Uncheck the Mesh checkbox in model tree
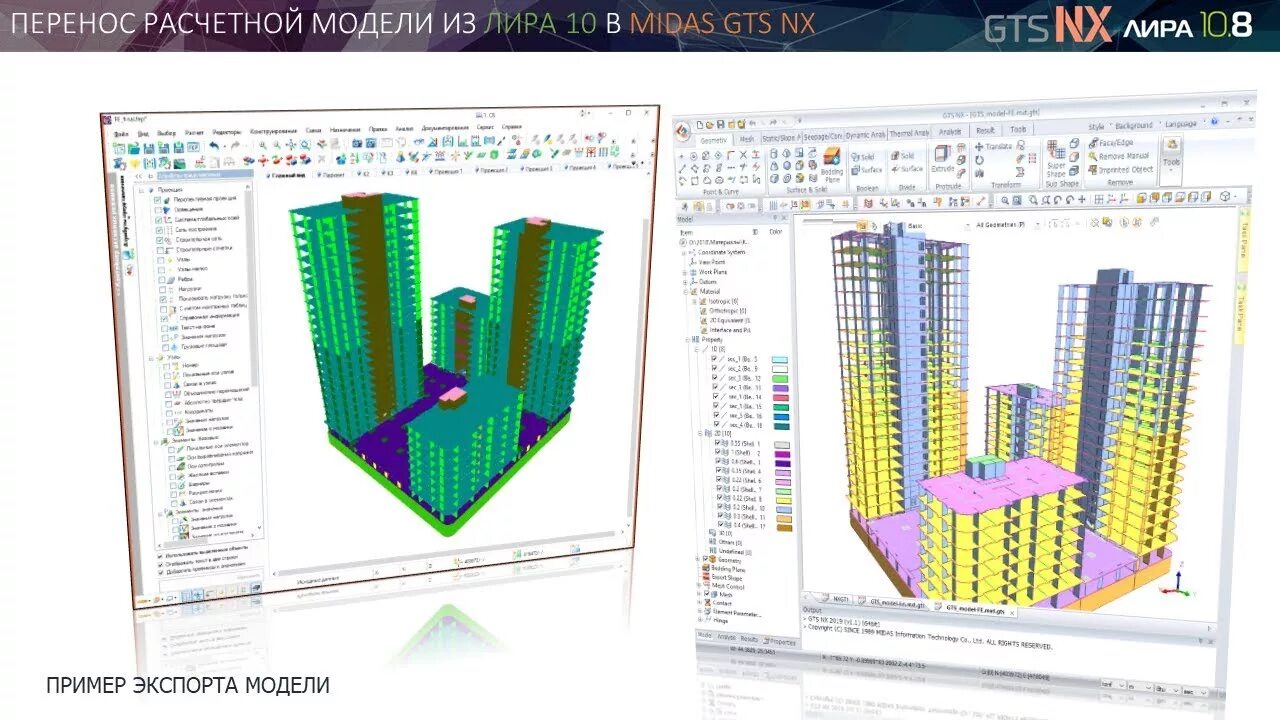 (706, 593)
